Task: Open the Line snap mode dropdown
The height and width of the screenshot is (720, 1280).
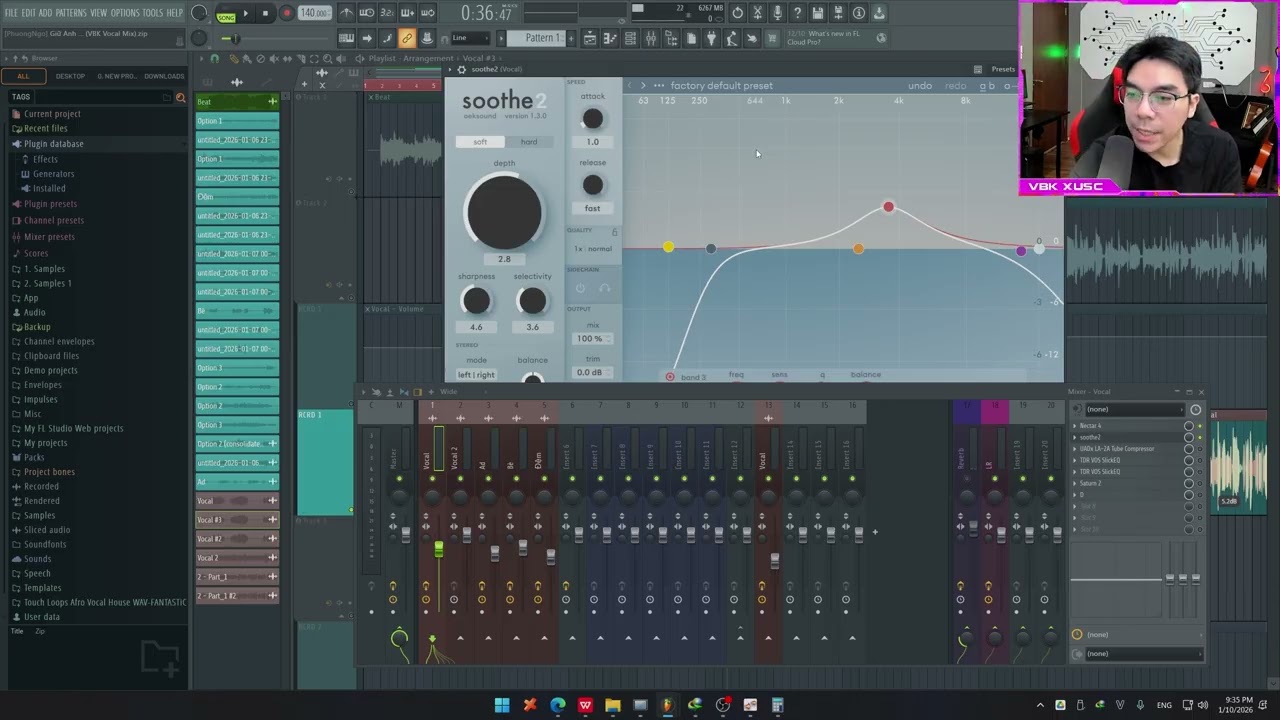Action: click(x=470, y=38)
